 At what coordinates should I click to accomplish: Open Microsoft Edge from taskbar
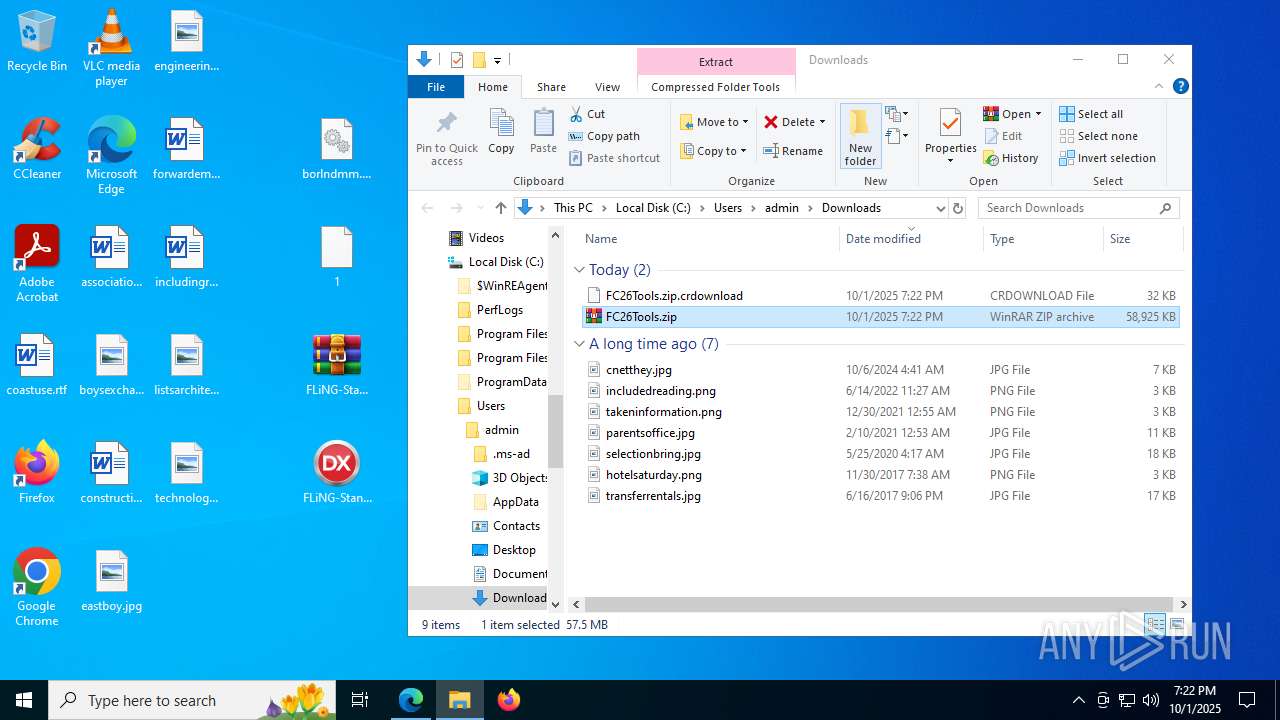click(411, 700)
